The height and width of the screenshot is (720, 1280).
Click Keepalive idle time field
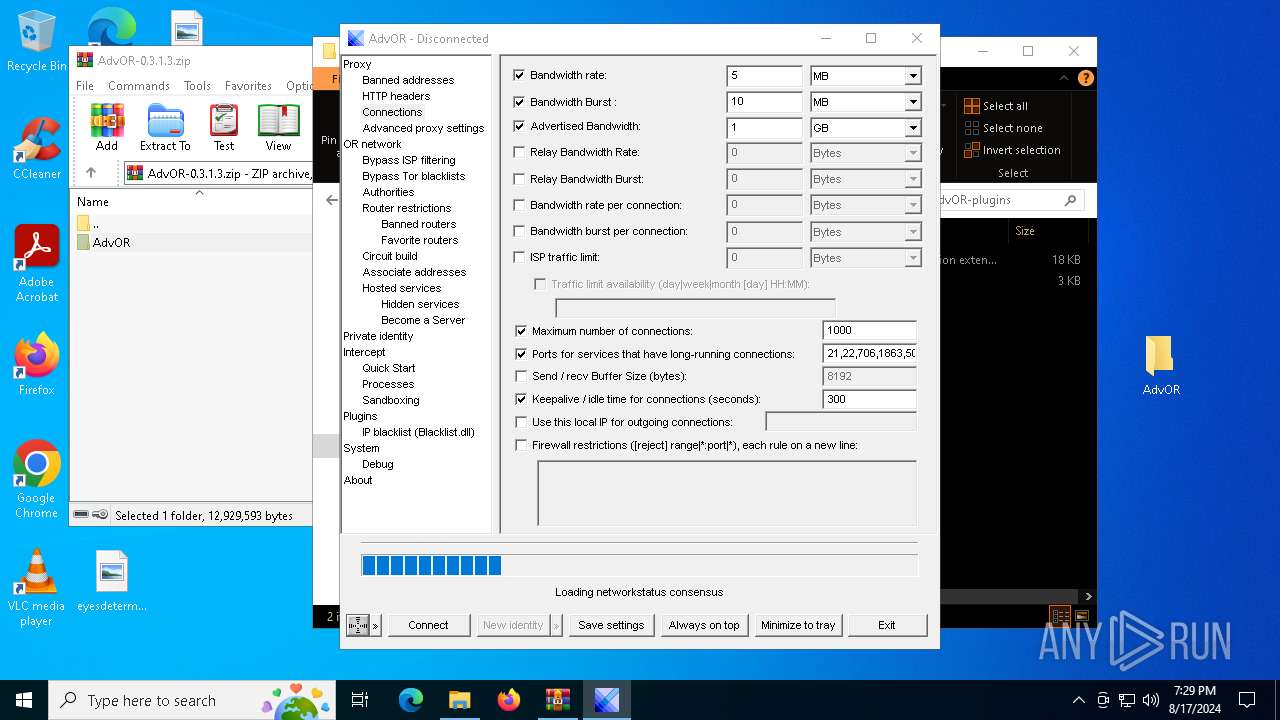[869, 399]
